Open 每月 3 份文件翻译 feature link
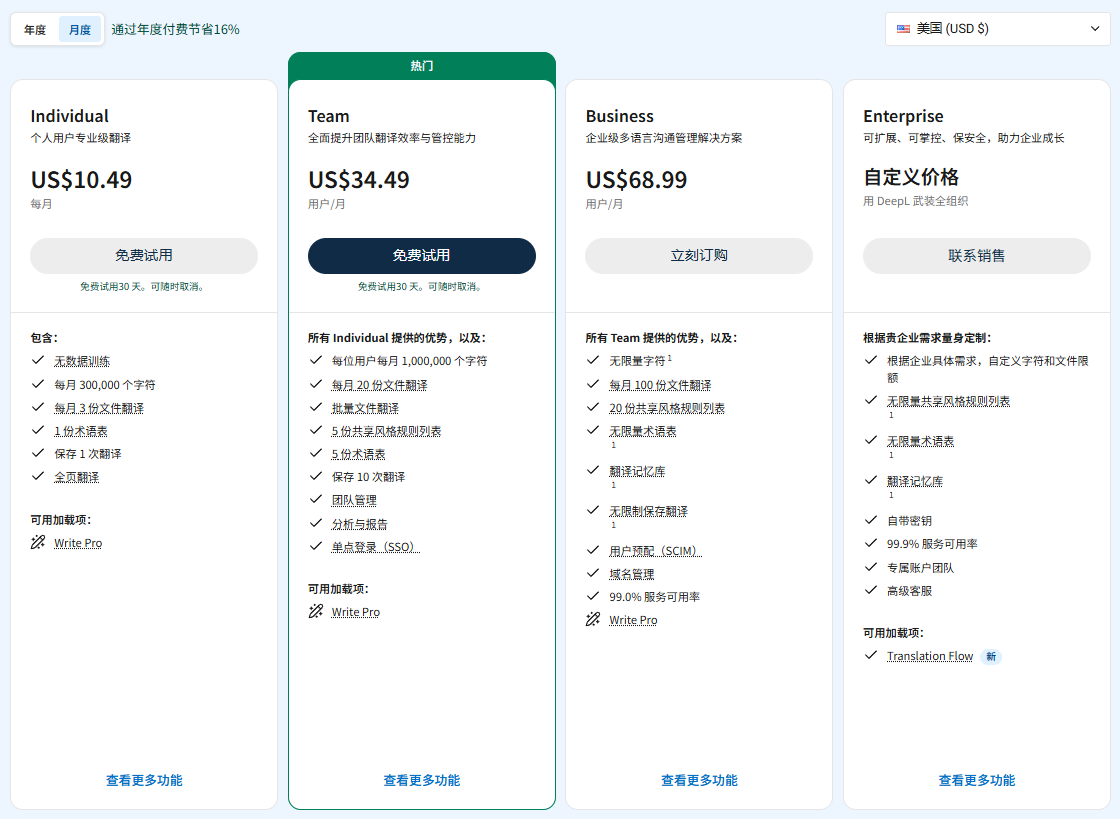Viewport: 1120px width, 819px height. coord(99,408)
